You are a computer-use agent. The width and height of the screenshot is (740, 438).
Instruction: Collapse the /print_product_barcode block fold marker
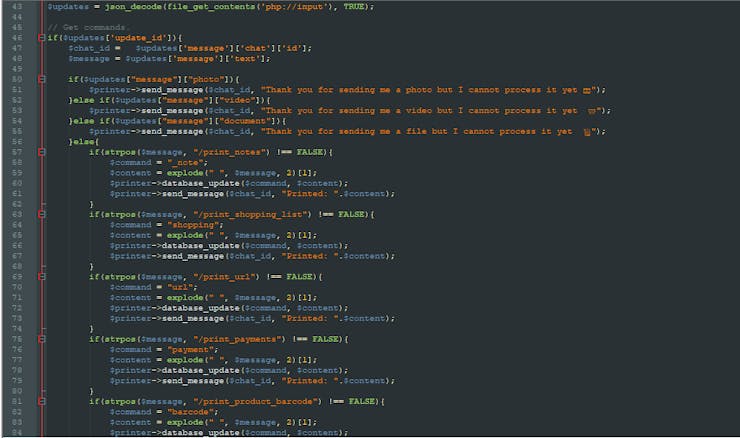coord(42,401)
